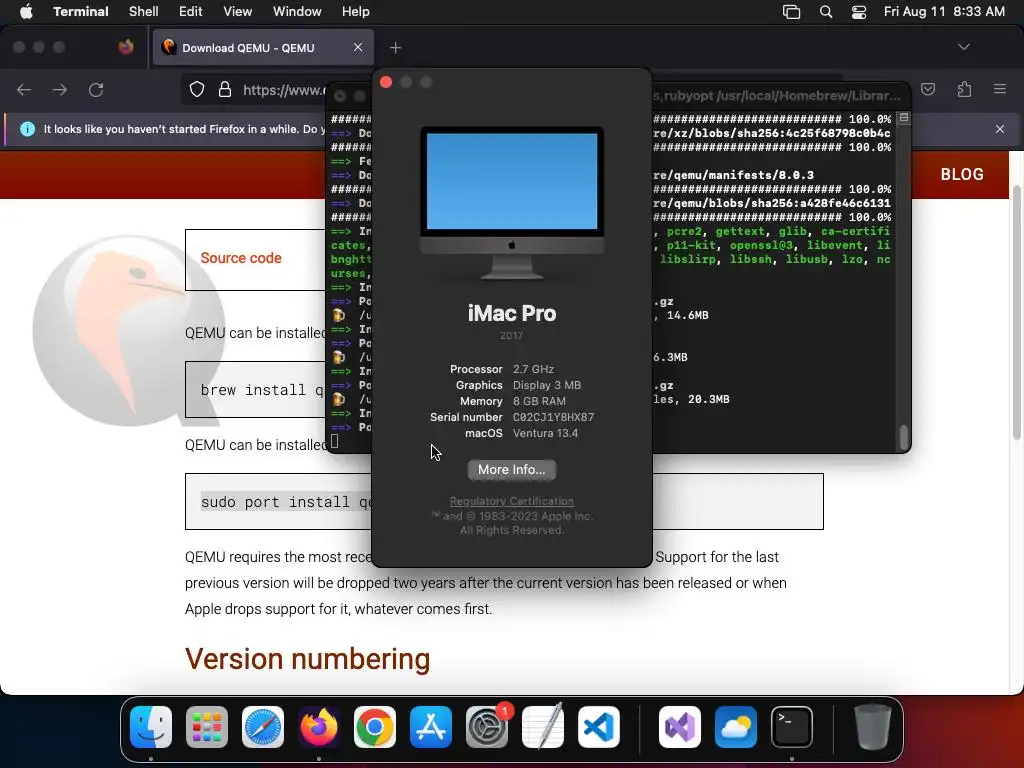Screen dimensions: 1024x768
Task: Click the Stage Manager icon in menu bar
Action: (x=791, y=12)
